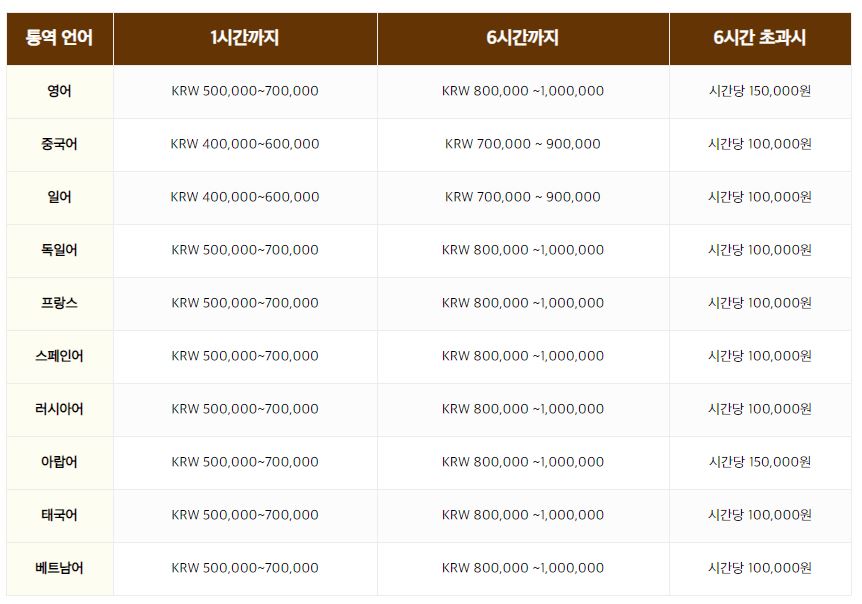
Task: Click the 독일어 row label
Action: click(x=59, y=250)
